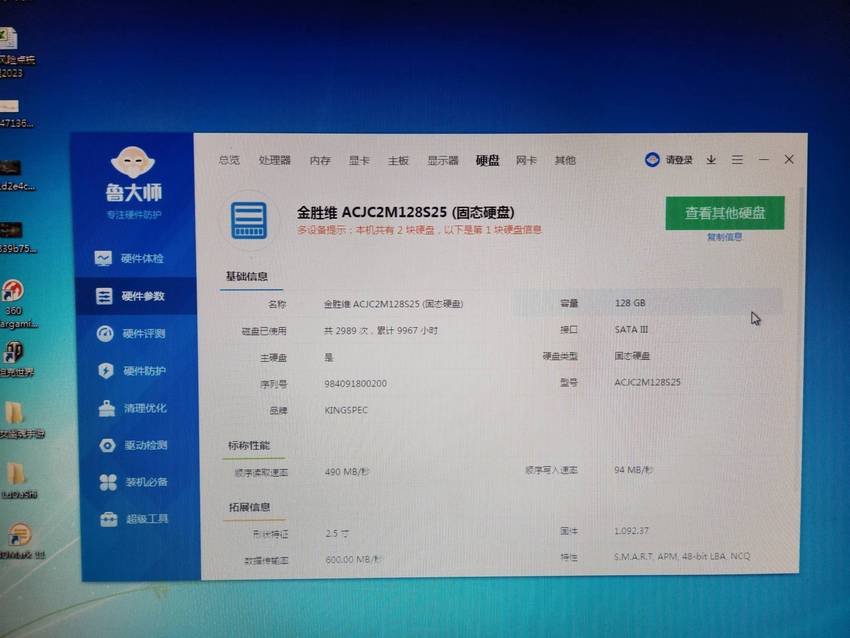
Task: Select 硬件参数 in the sidebar
Action: (x=136, y=296)
